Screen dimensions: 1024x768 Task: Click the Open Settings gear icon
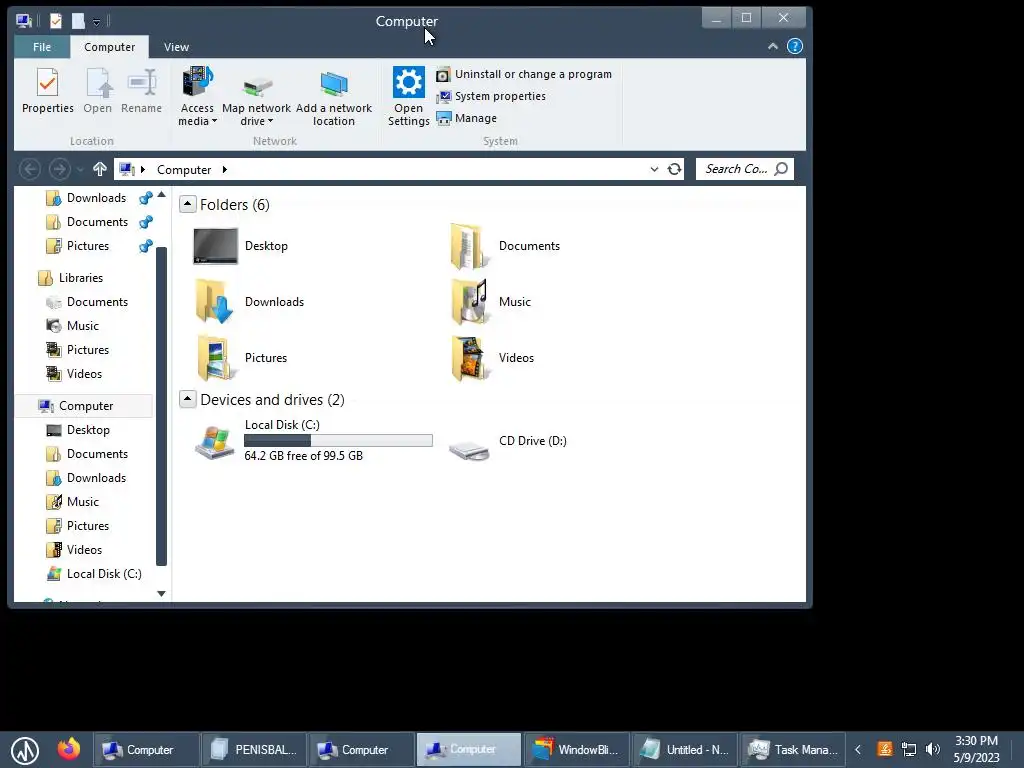(409, 82)
